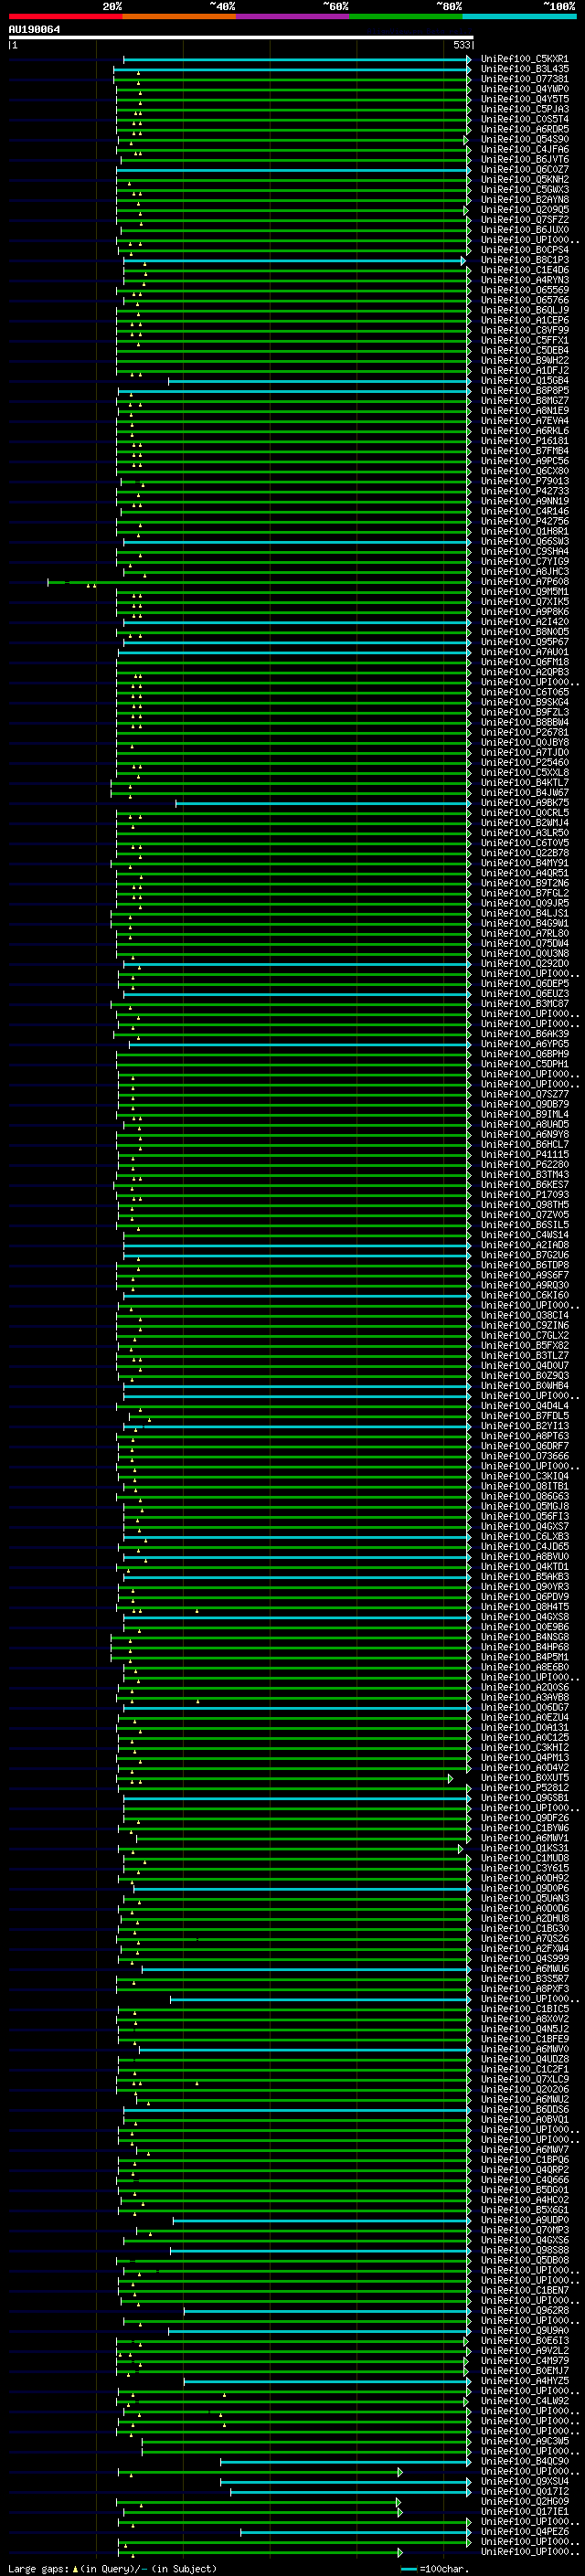This screenshot has height=2576, width=585.
Task: Click the purple ~60% identity legend segment
Action: click(293, 16)
